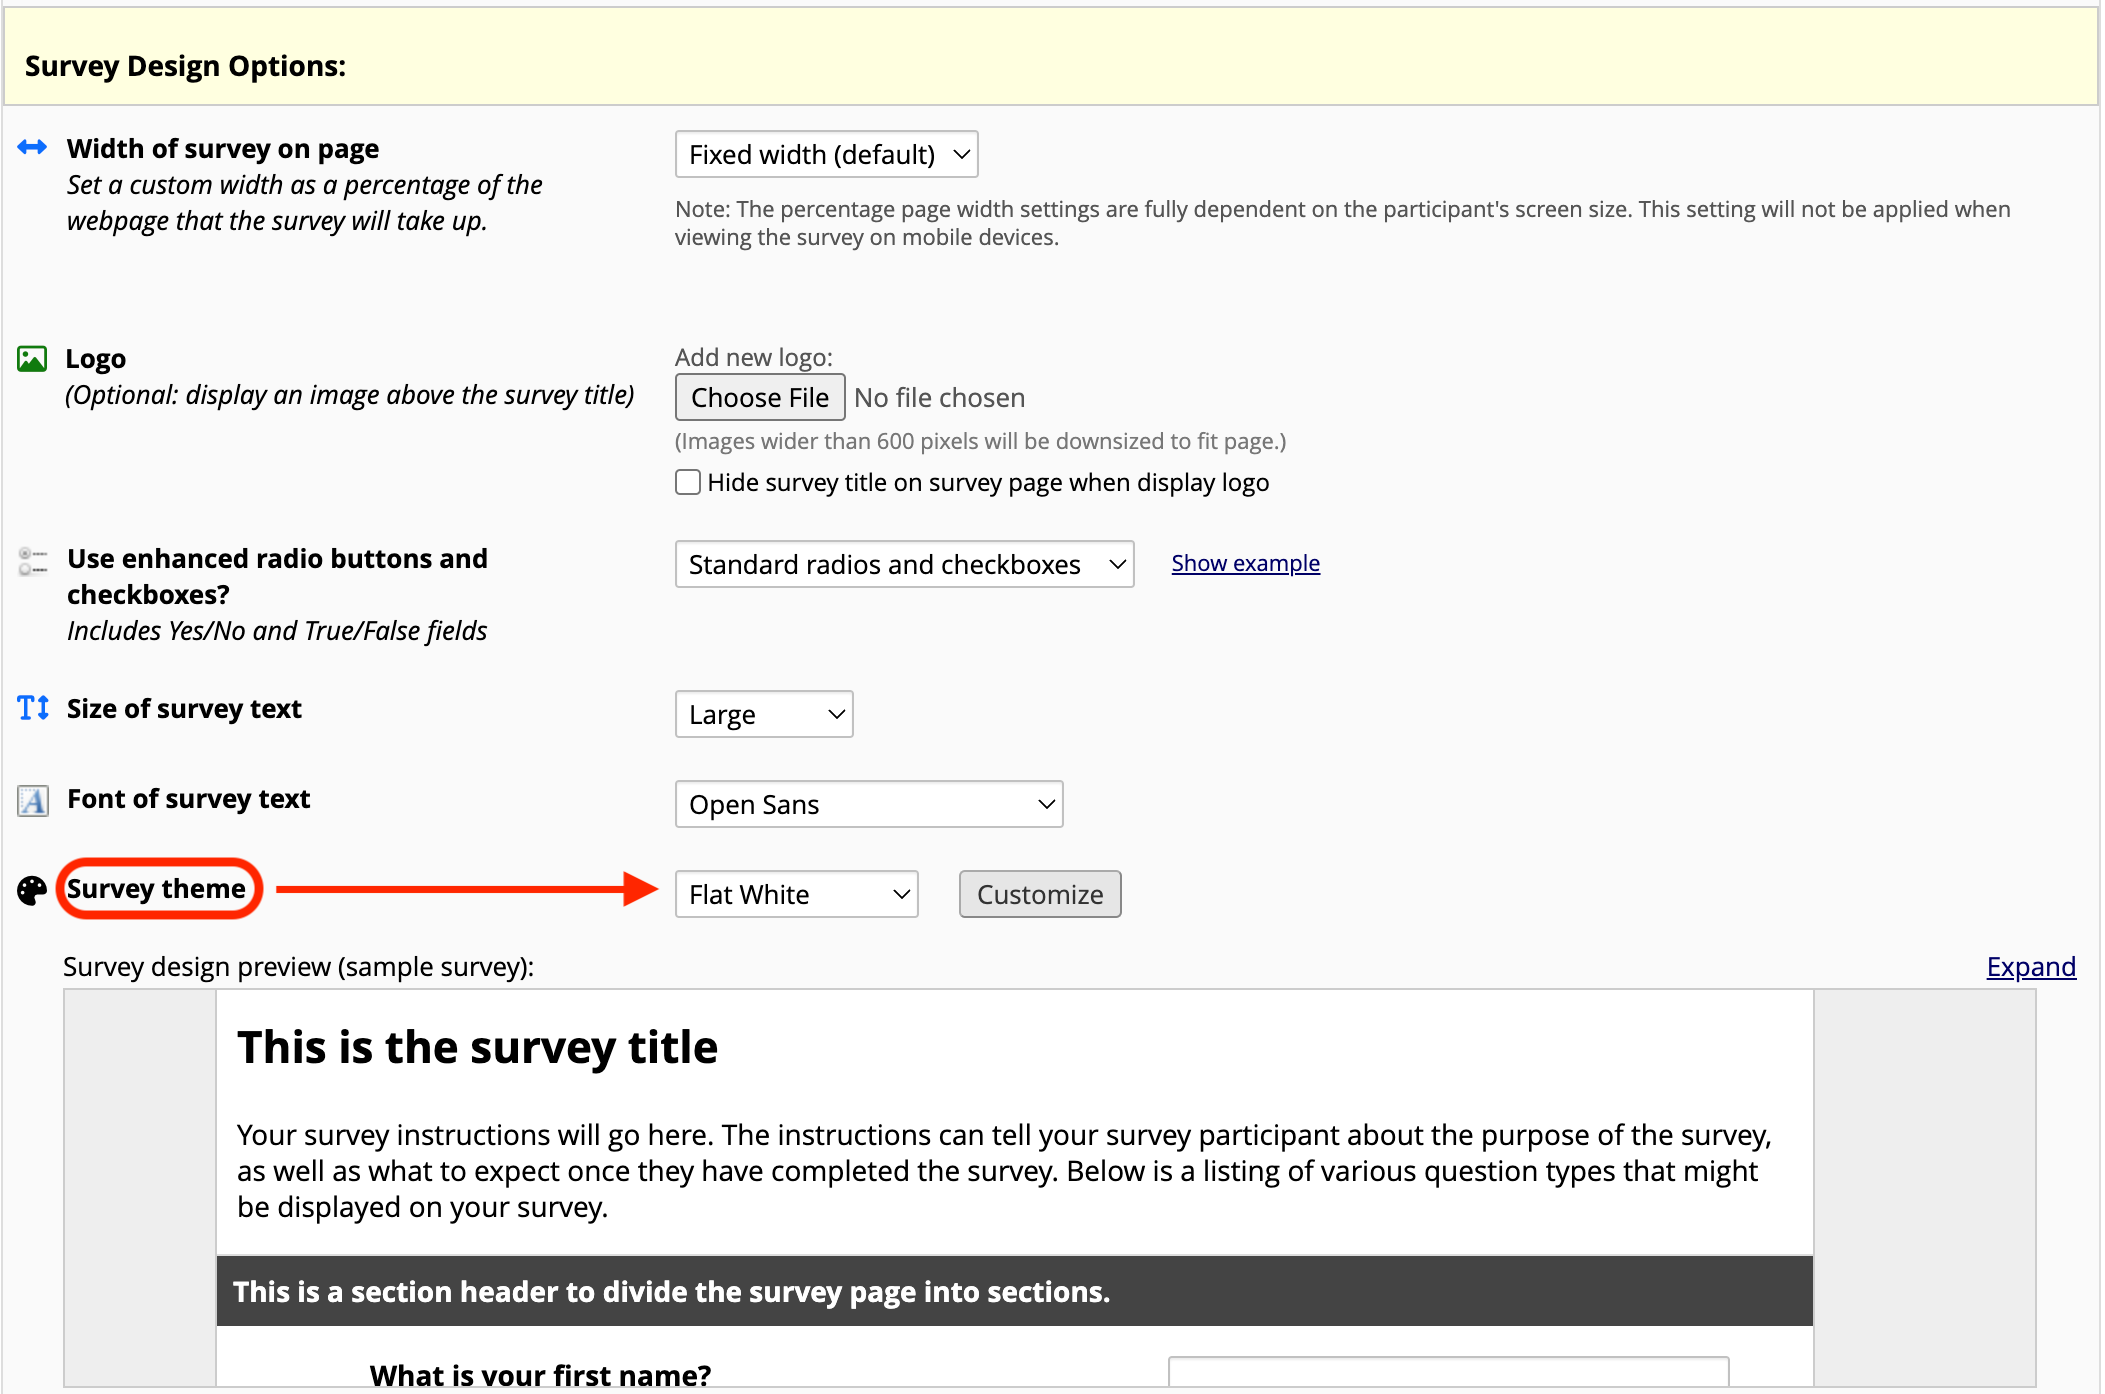The image size is (2105, 1394).
Task: Click the Expand preview link
Action: [x=2031, y=967]
